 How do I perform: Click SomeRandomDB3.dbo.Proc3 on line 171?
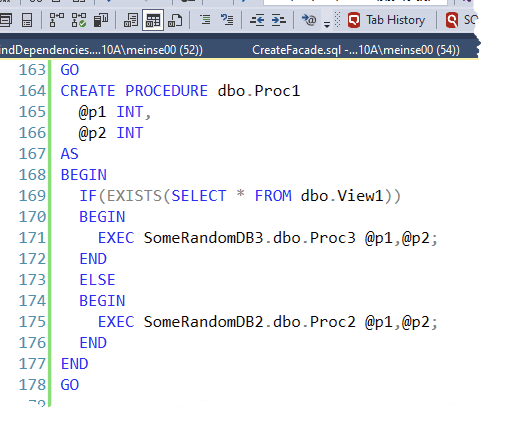[x=249, y=238]
